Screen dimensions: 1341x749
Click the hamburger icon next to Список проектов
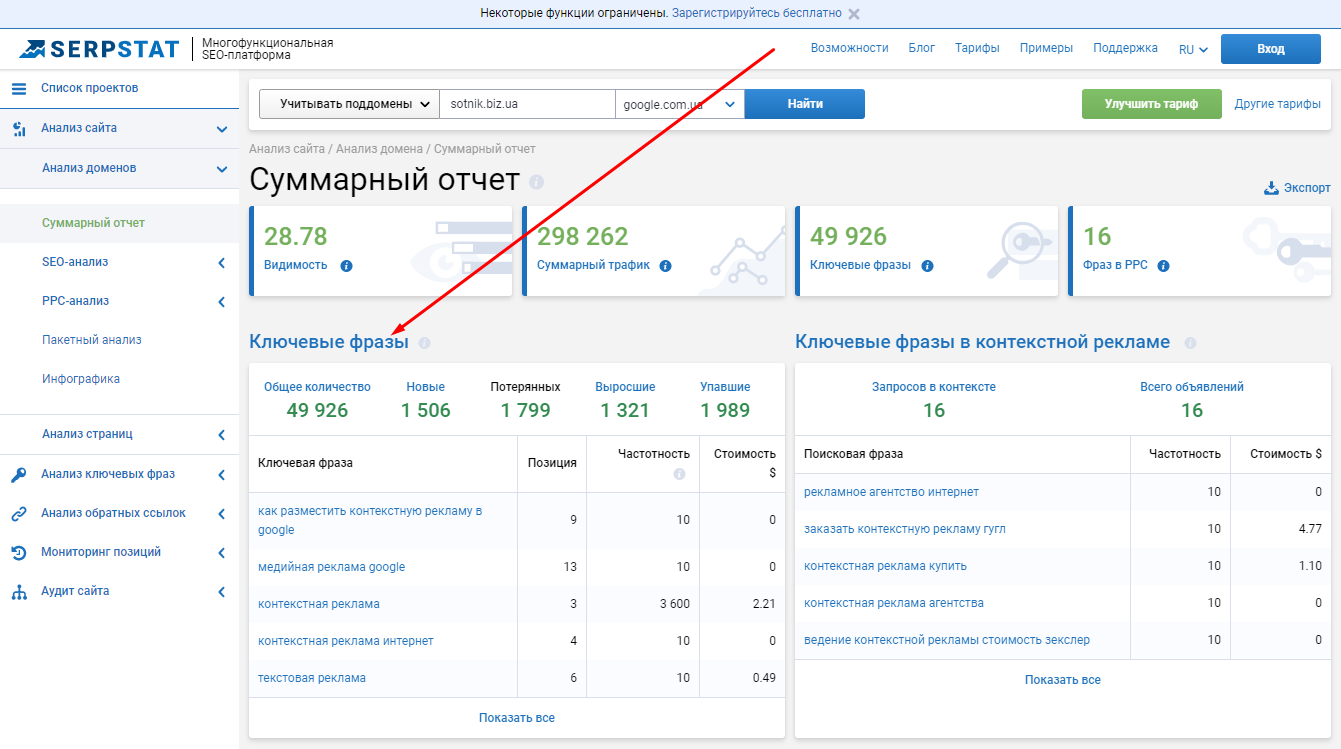tap(18, 88)
